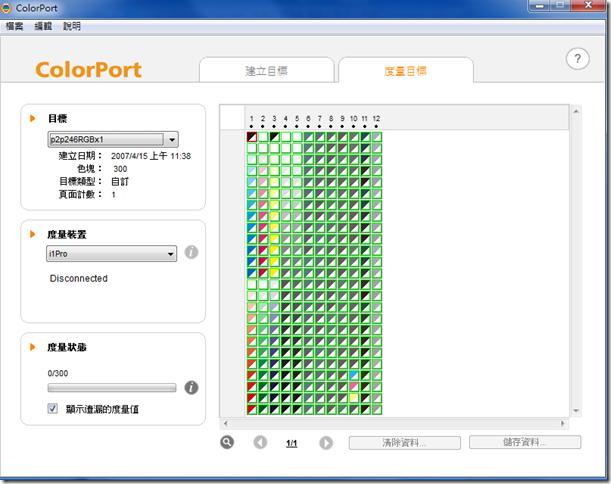Viewport: 611px width, 484px height.
Task: Open the p2p246RGBx1 target dropdown
Action: [x=113, y=139]
